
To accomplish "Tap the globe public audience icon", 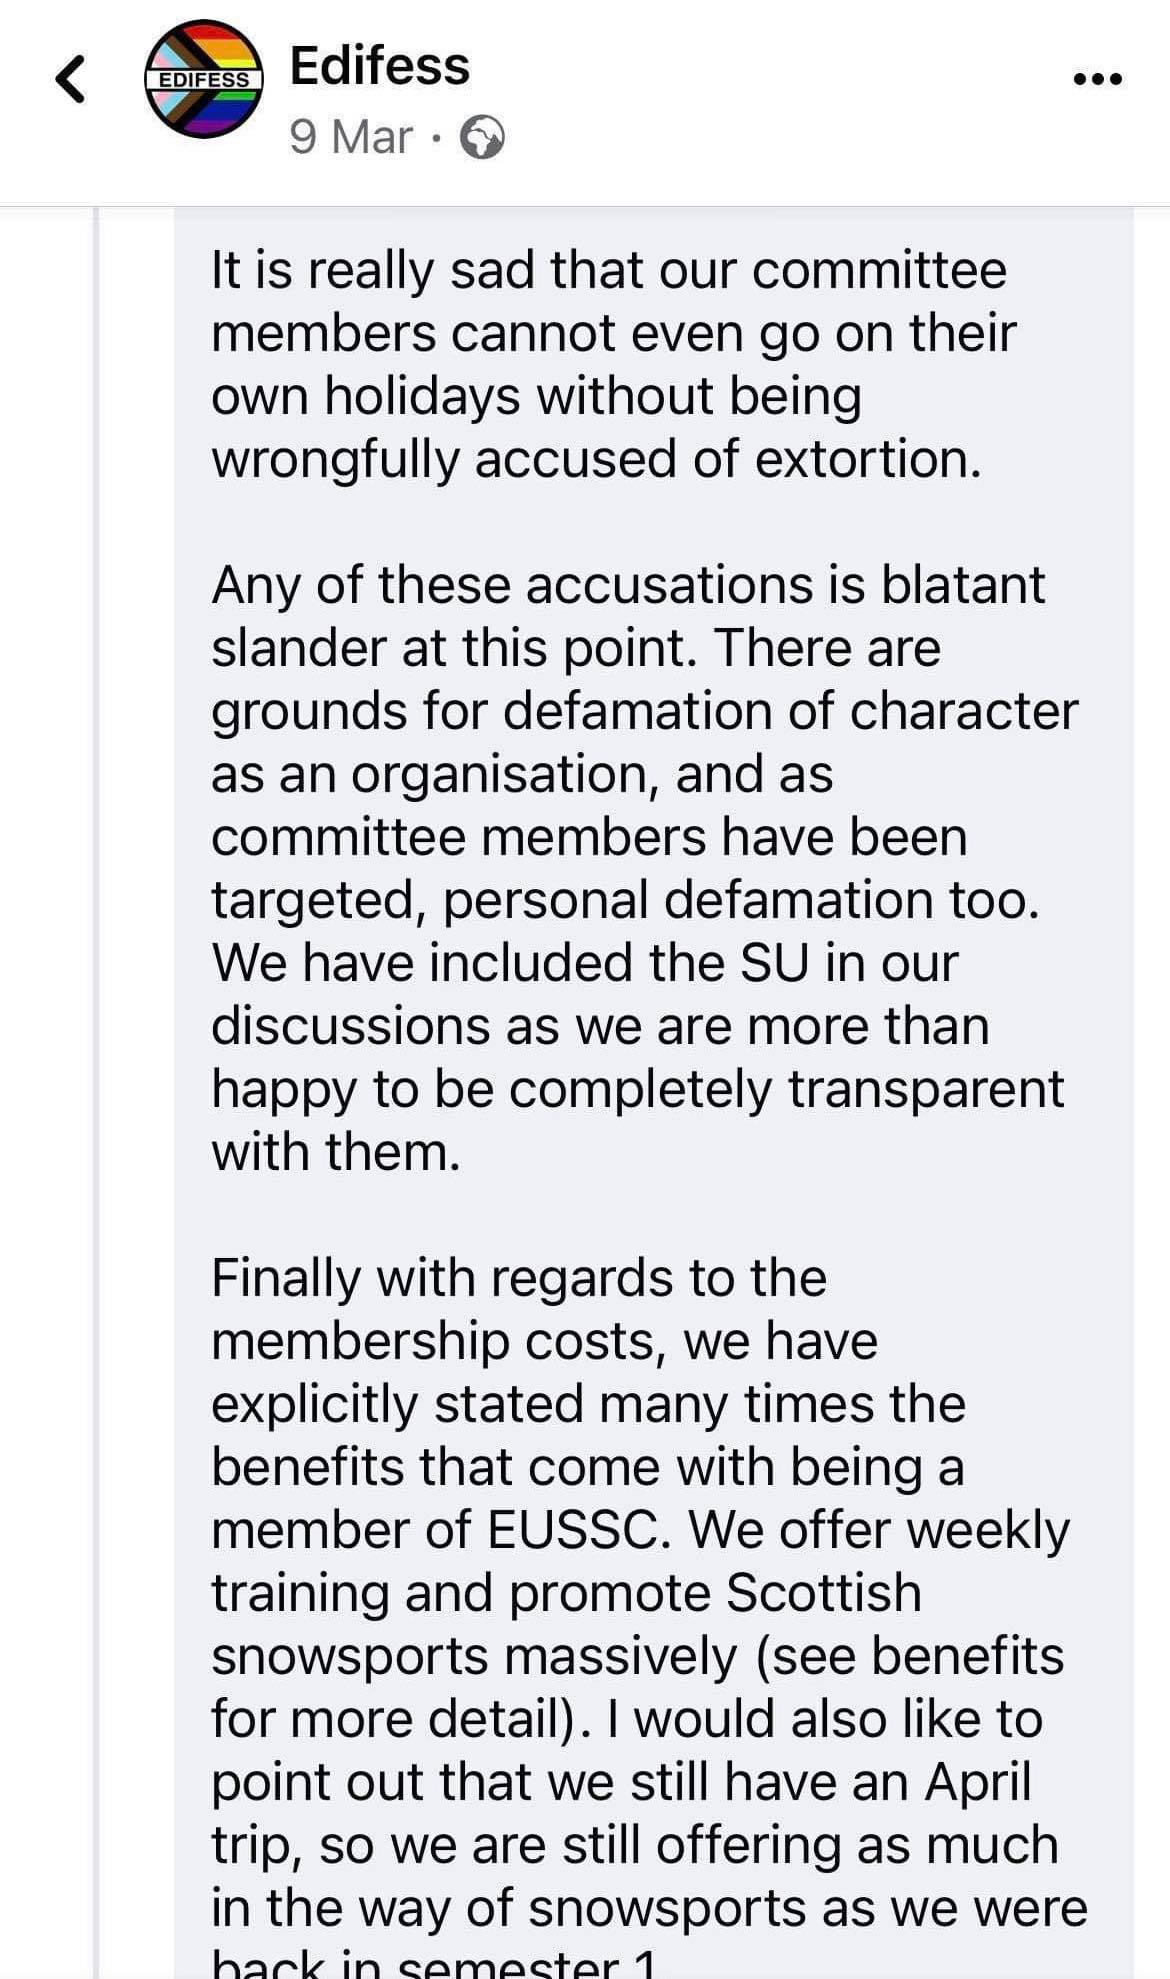I will point(482,138).
